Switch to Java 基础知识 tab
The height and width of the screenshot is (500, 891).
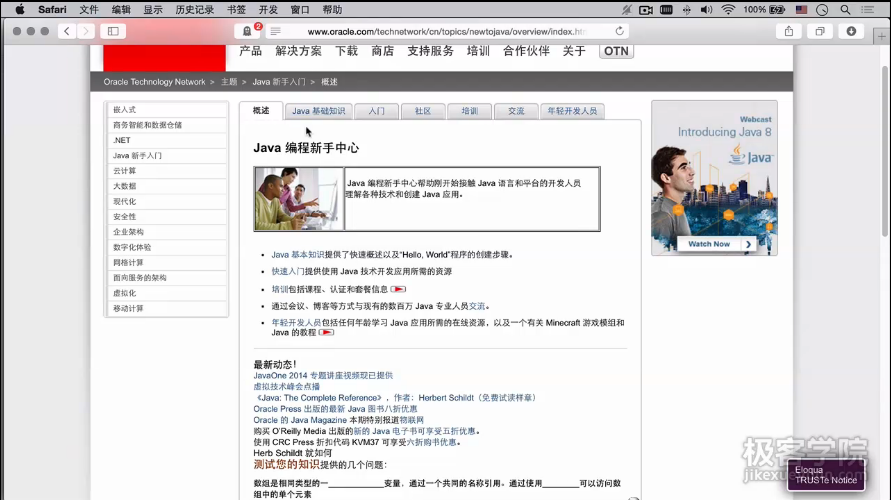coord(319,111)
